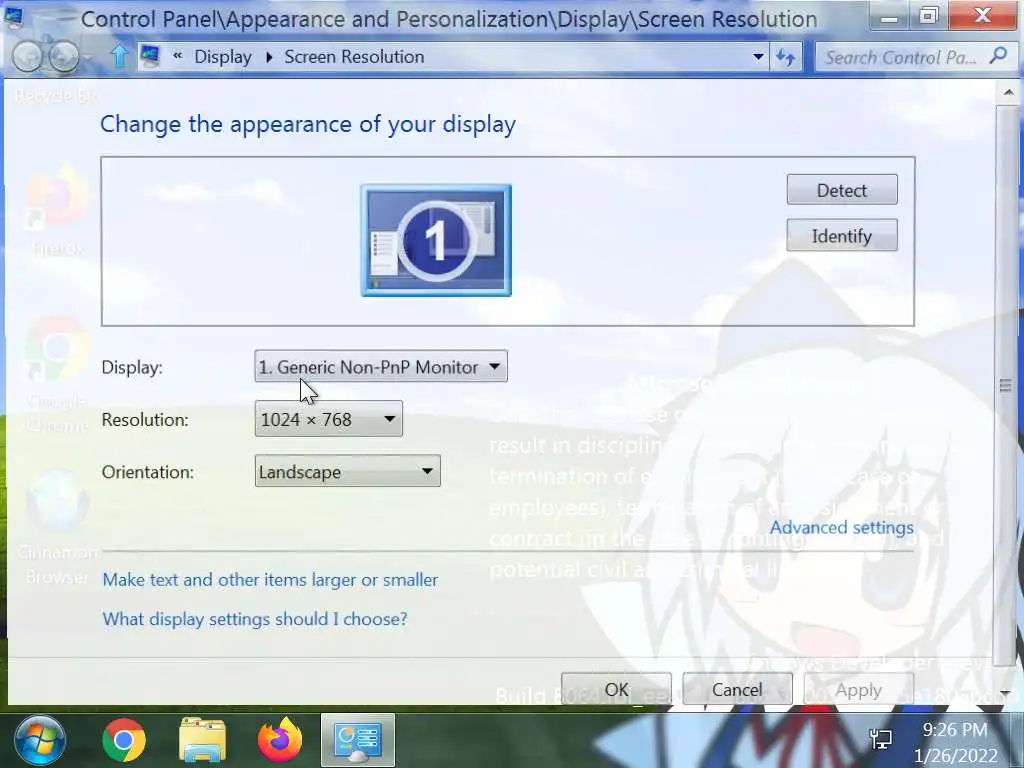Viewport: 1024px width, 768px height.
Task: Click the Display breadcrumb in address bar
Action: 223,57
